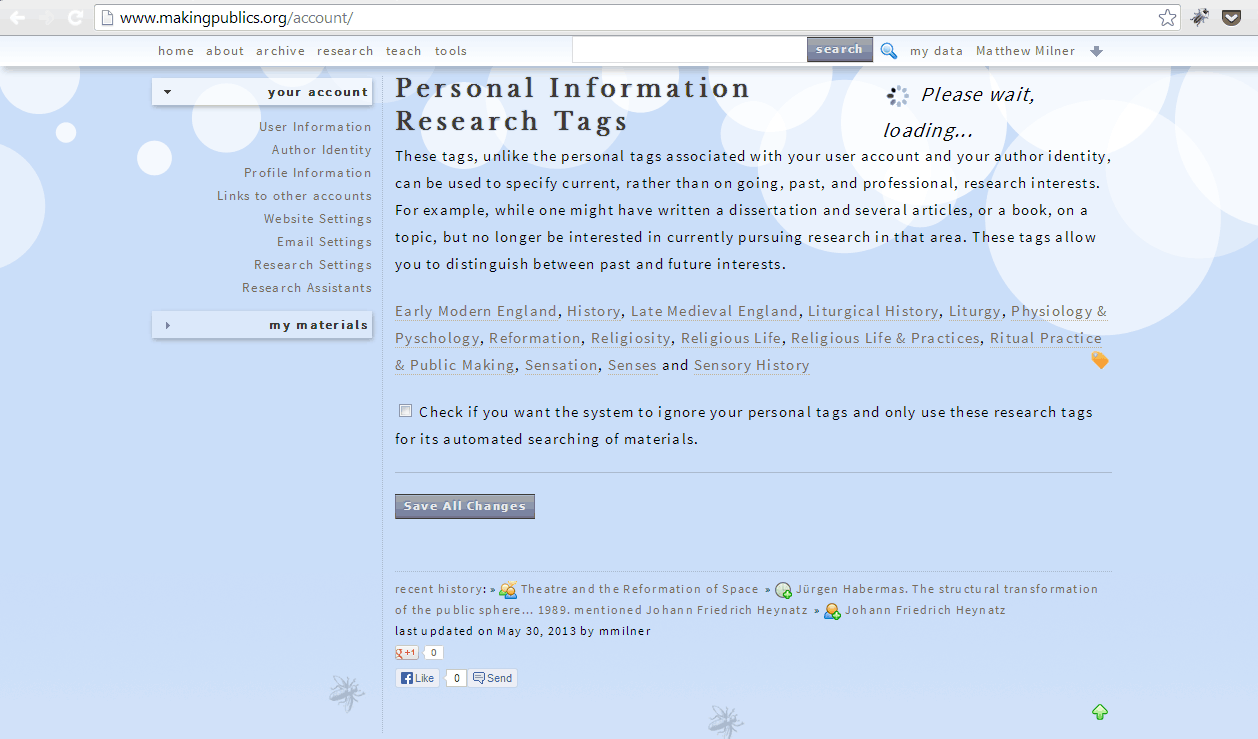Select the Liturgical History tag
Screen dimensions: 1258x739
873,311
